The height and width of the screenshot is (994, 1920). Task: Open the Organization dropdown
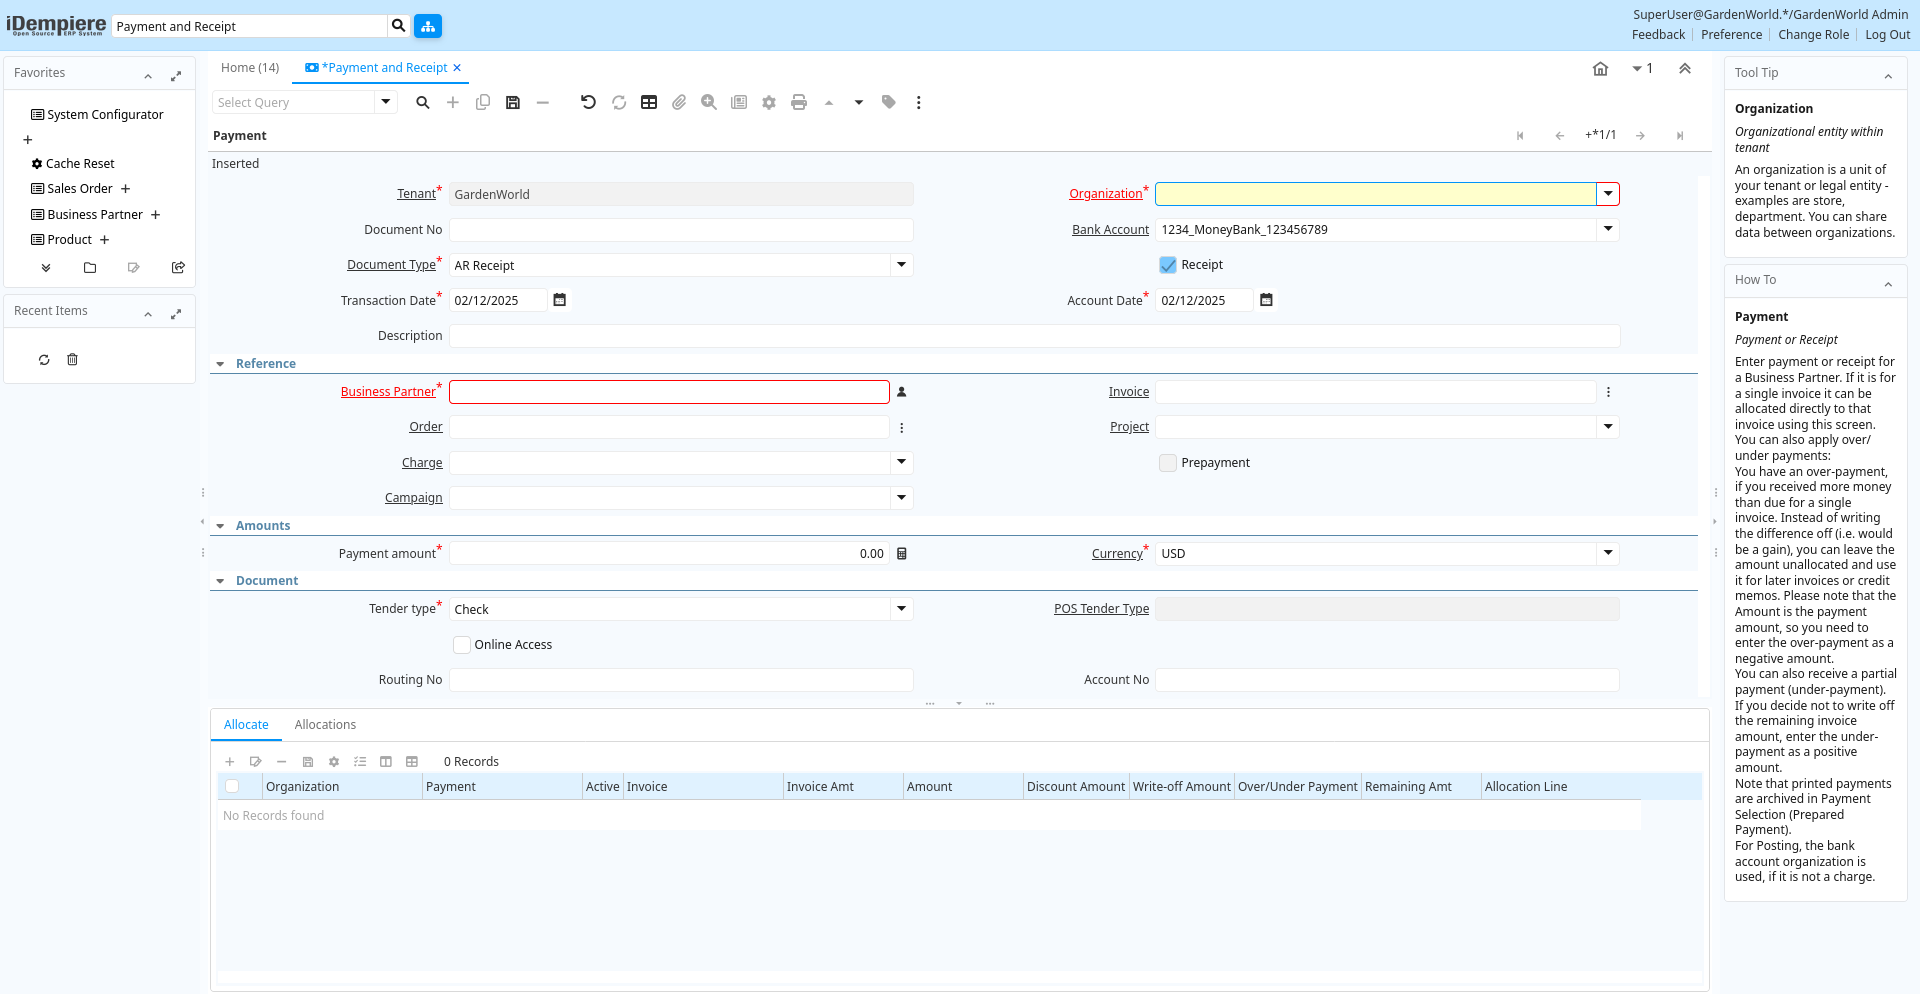pyautogui.click(x=1607, y=194)
